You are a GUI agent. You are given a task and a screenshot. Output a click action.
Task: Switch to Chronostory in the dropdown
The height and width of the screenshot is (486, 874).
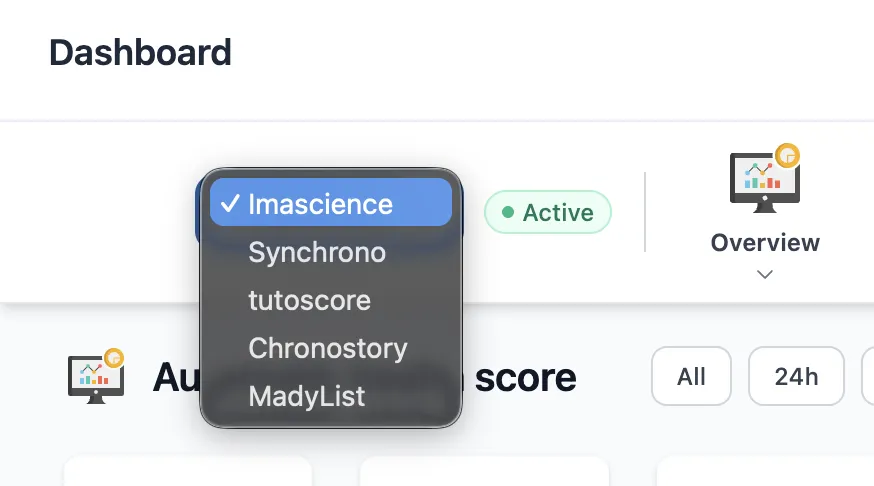pyautogui.click(x=328, y=348)
